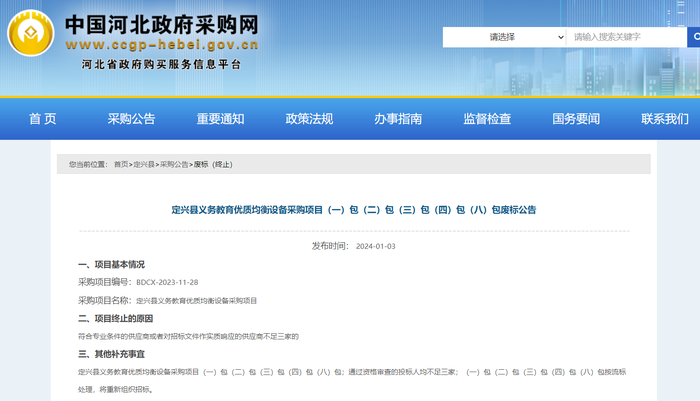Click project number BDCX-2023-11-28
This screenshot has width=700, height=401.
point(167,282)
